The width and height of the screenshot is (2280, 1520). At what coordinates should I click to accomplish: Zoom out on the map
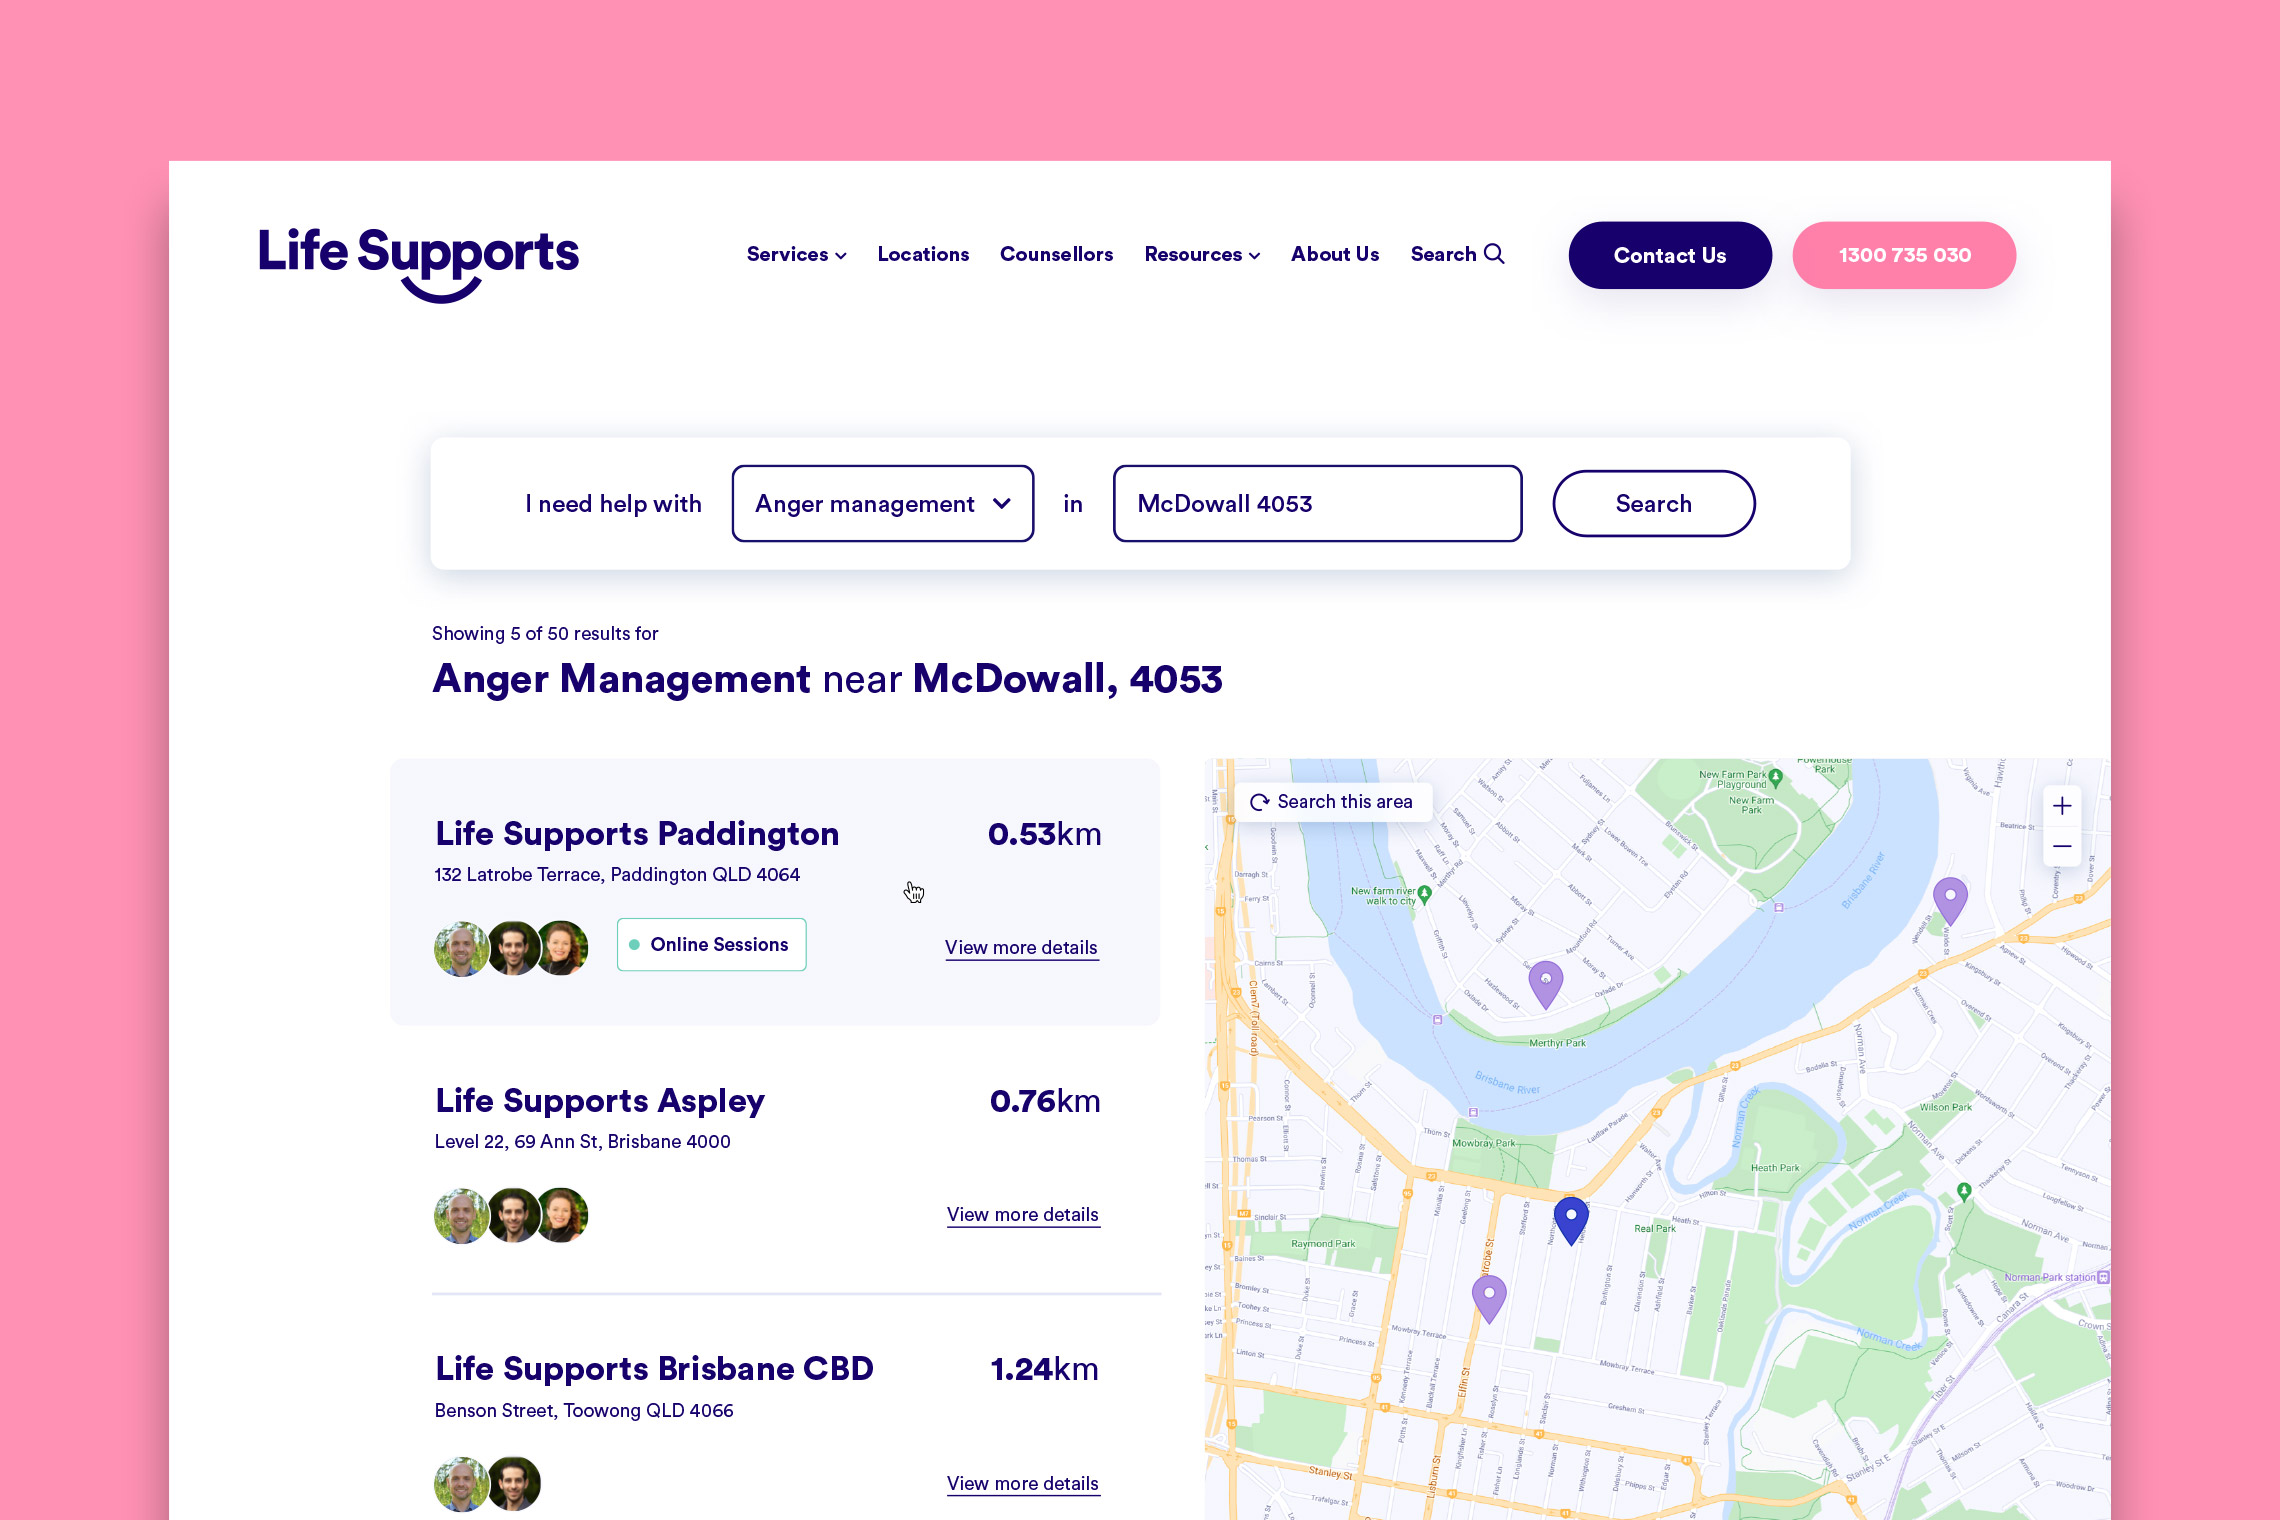2062,846
